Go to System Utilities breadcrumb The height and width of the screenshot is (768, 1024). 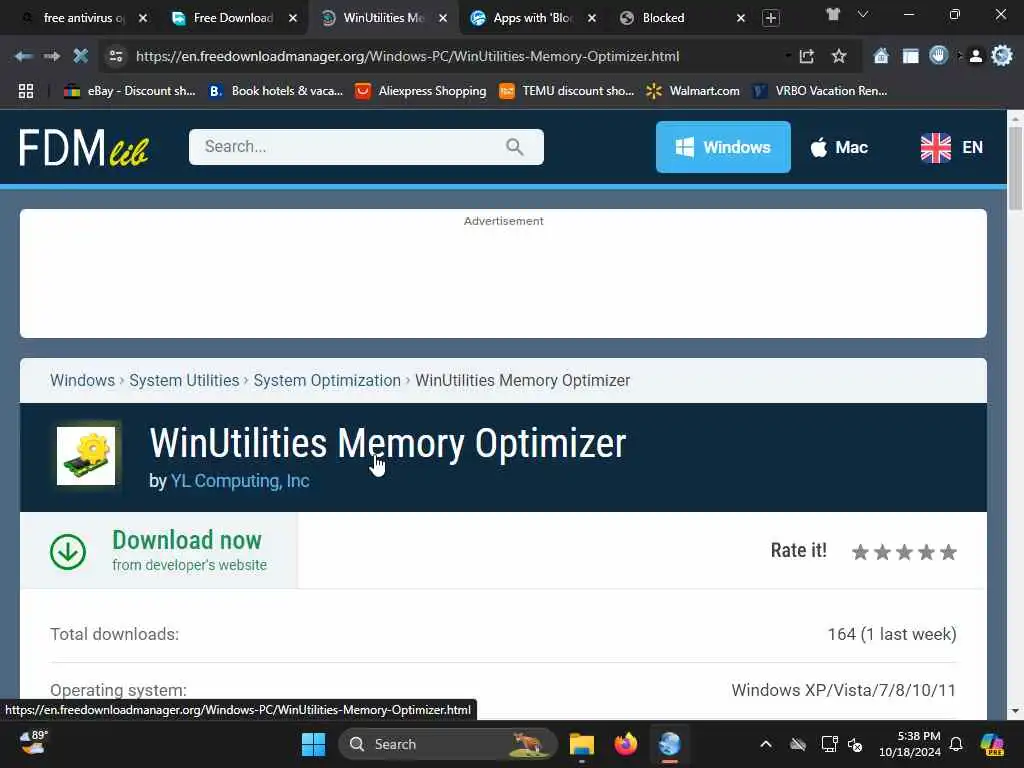tap(184, 380)
